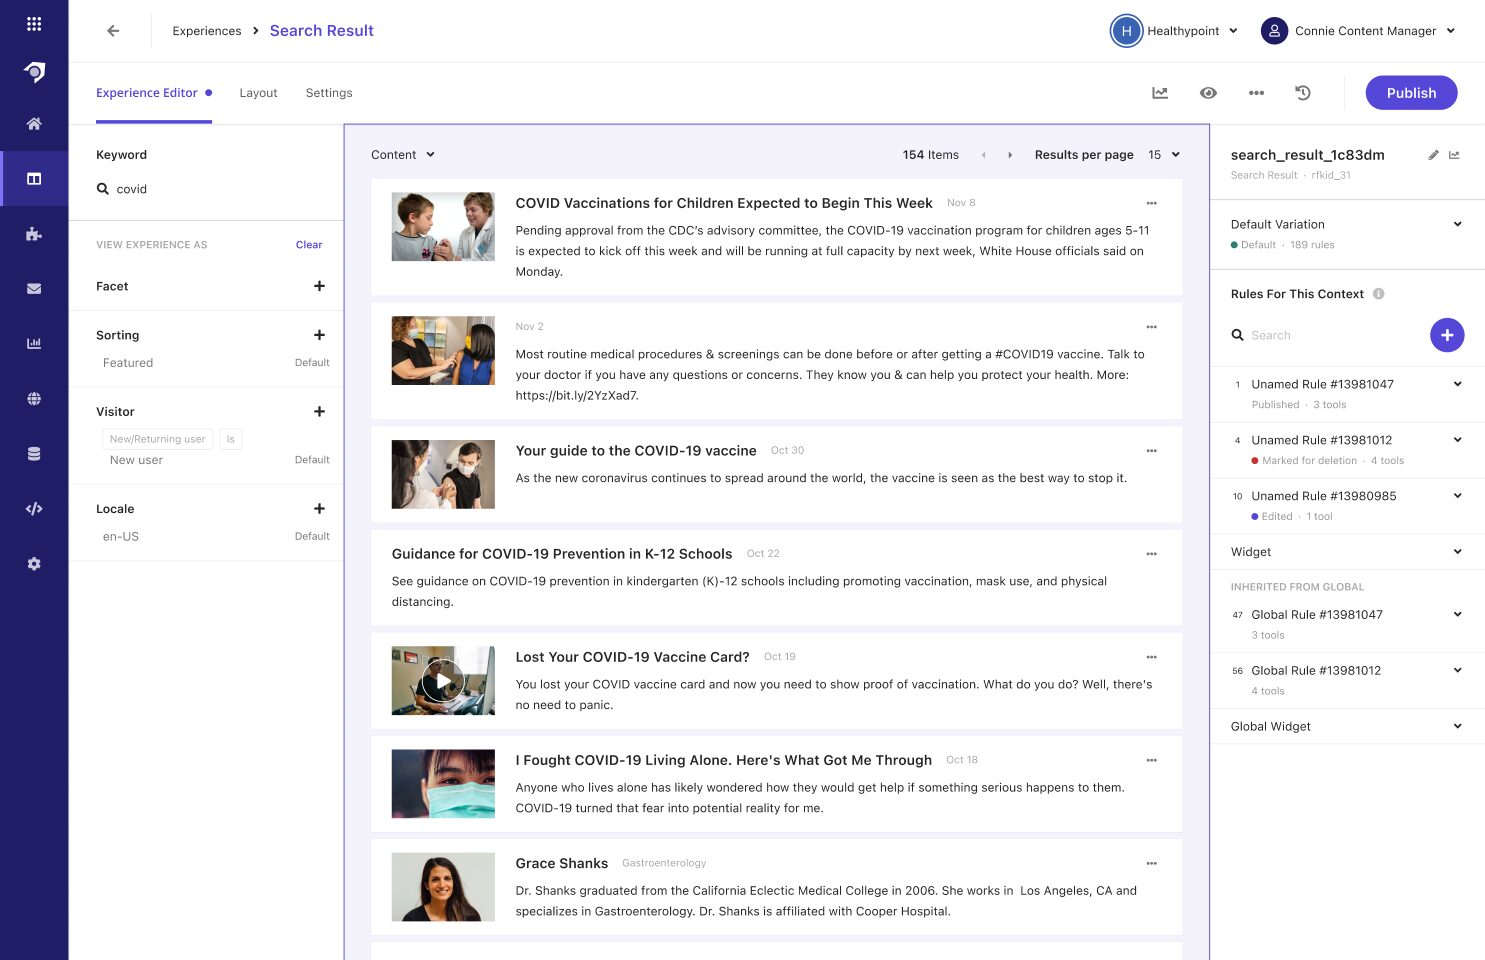Open I Fought COVID-19 Living Alone title
Viewport: 1485px width, 960px height.
pos(724,760)
